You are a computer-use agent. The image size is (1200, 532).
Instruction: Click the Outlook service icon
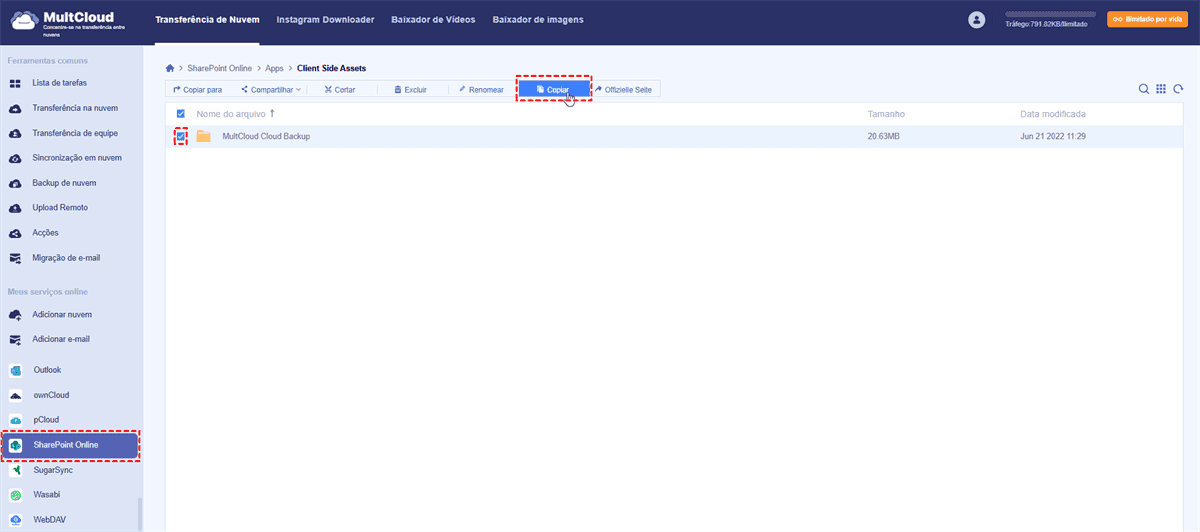(16, 370)
